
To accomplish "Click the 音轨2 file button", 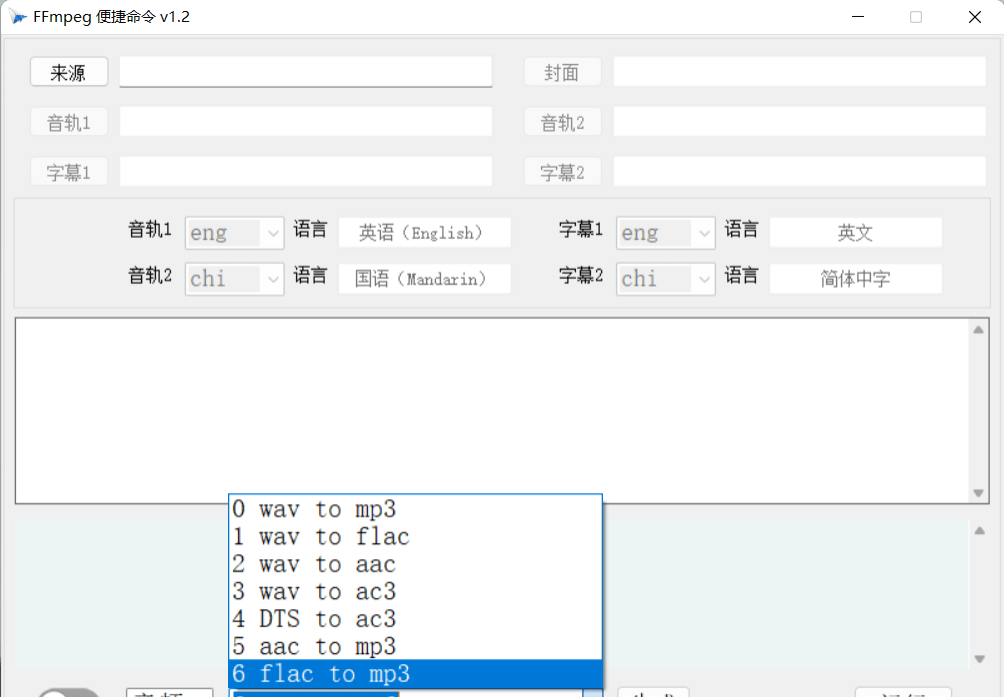I will [562, 122].
